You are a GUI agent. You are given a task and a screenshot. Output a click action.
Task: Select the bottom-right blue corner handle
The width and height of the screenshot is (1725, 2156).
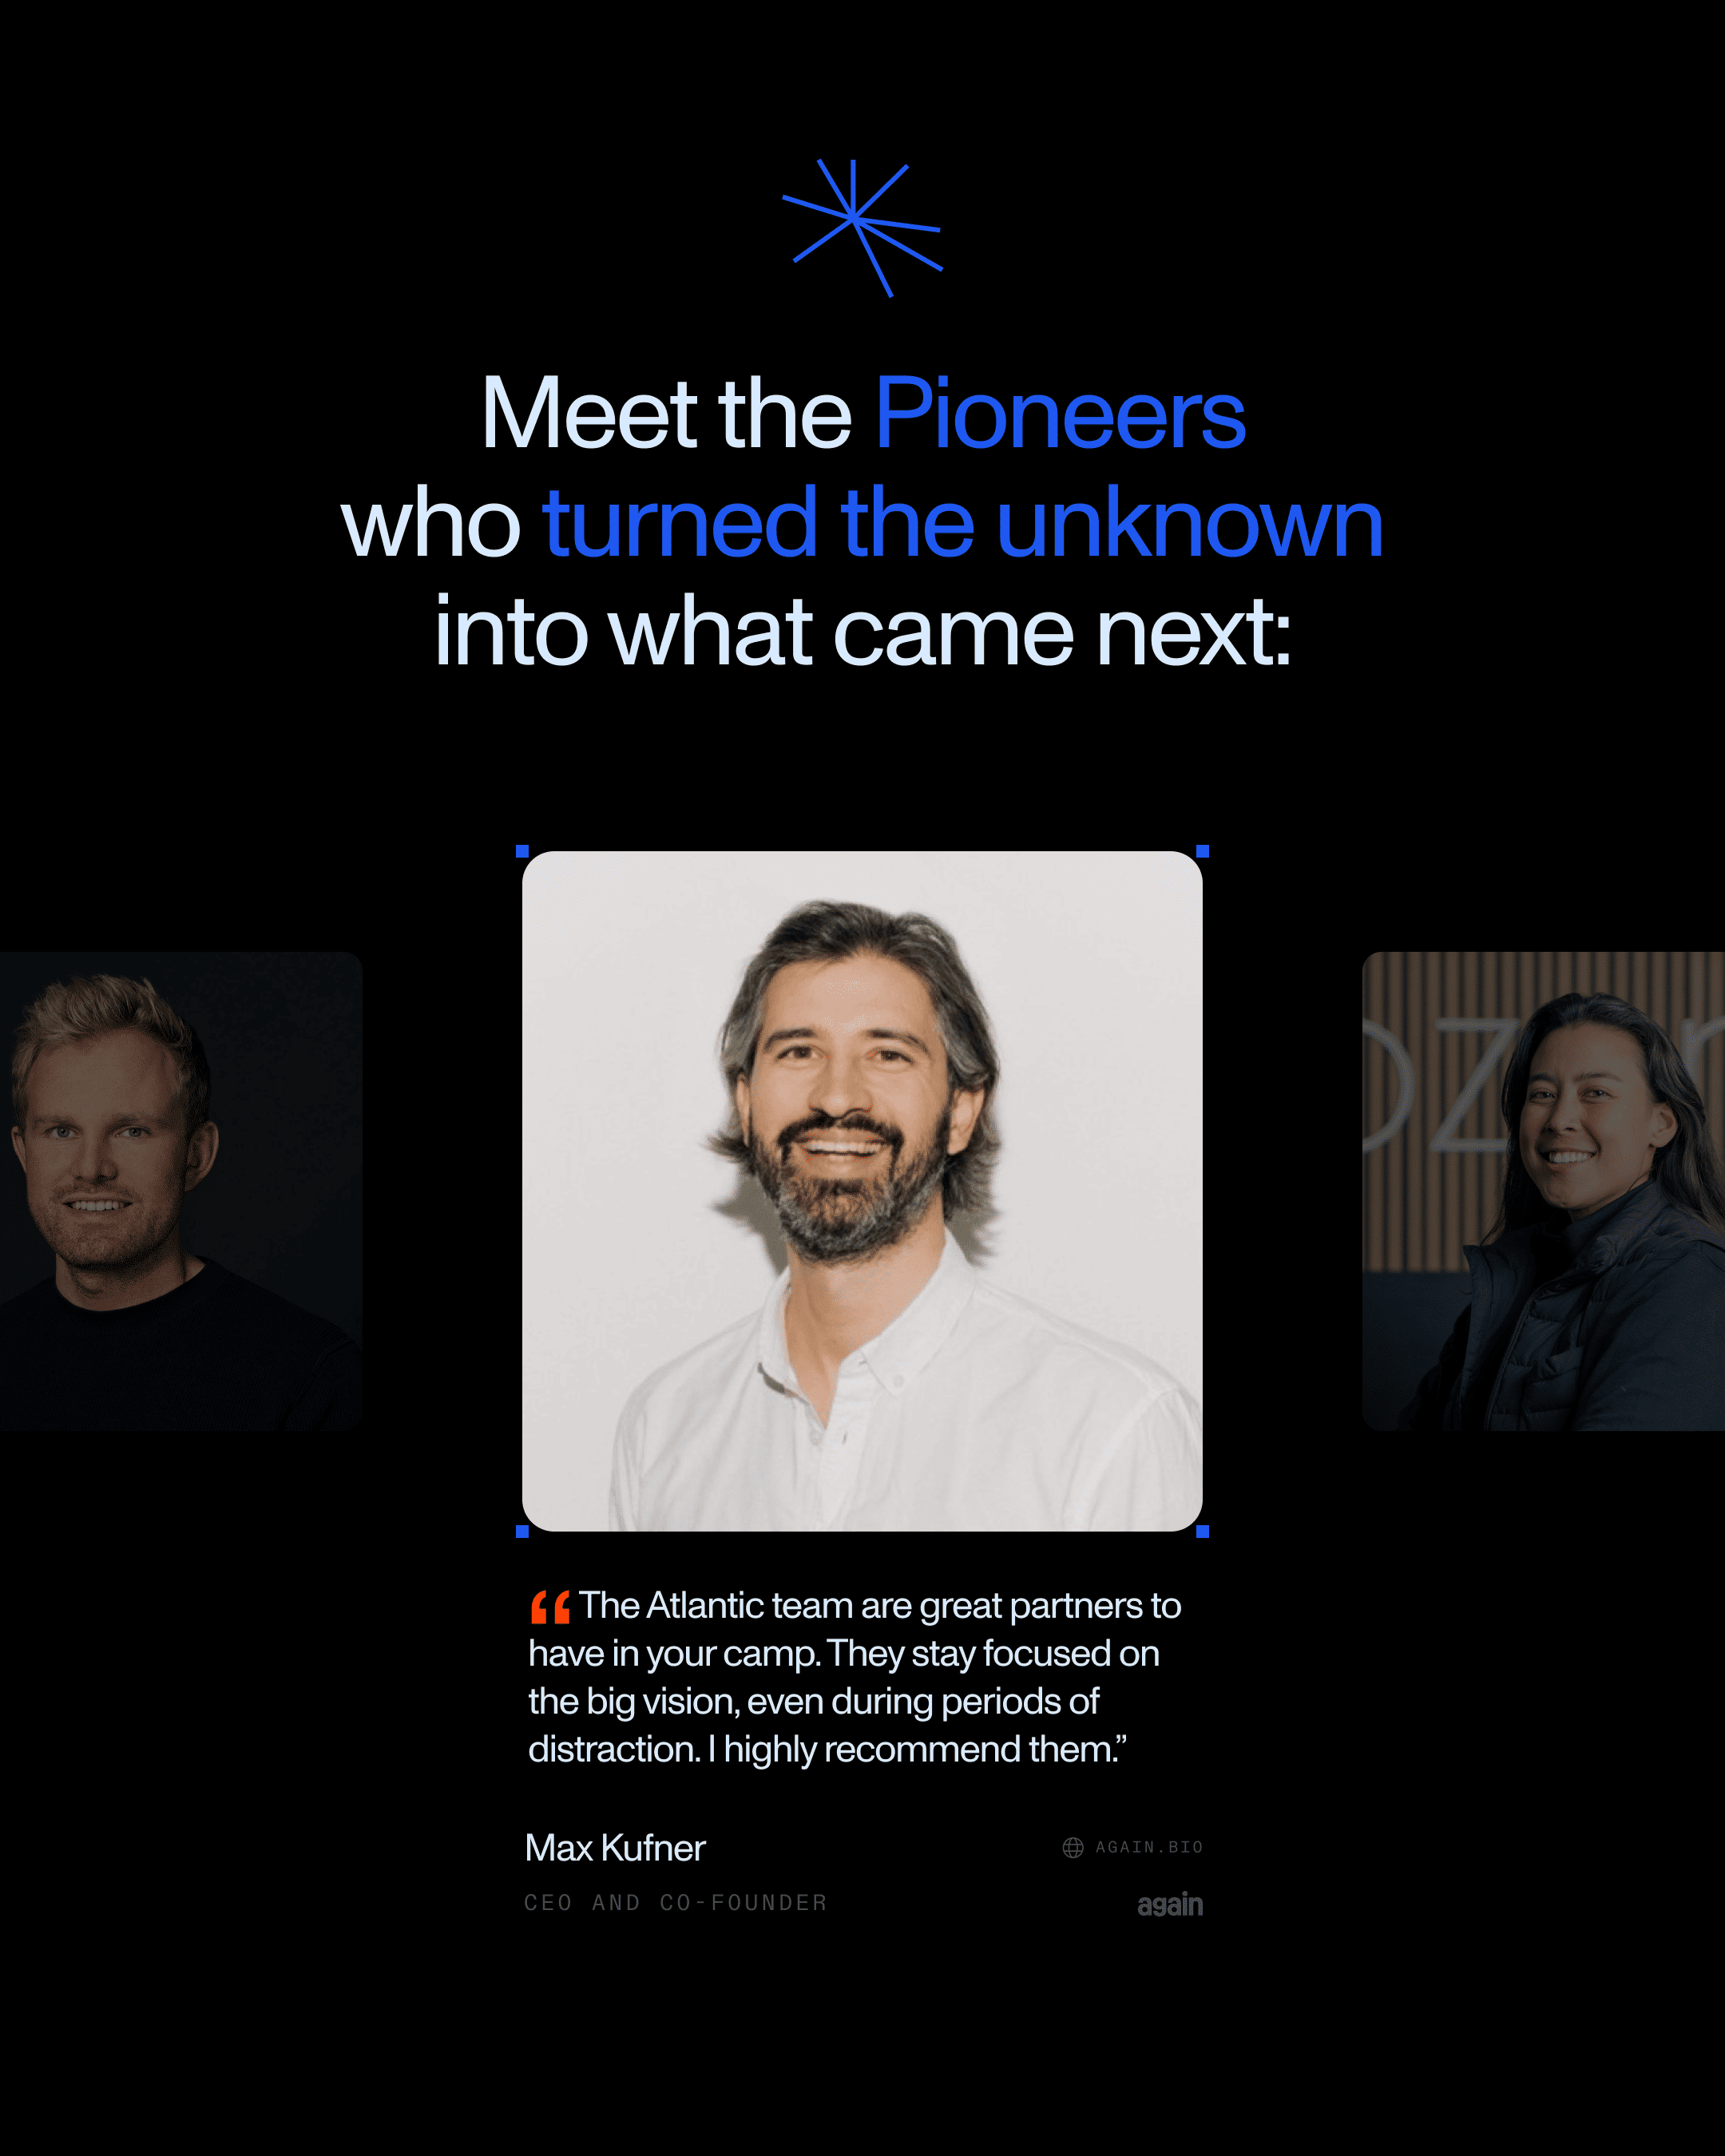pos(1203,1531)
